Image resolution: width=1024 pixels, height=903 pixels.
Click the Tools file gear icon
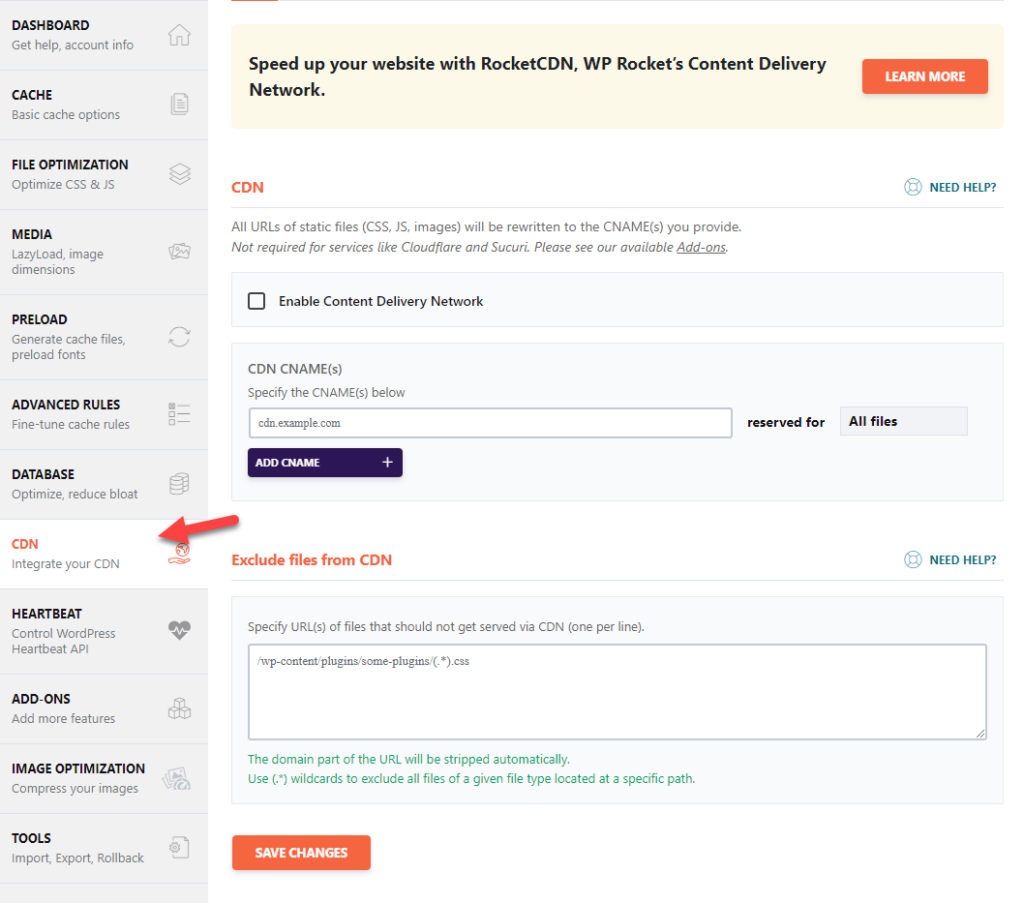click(x=180, y=848)
